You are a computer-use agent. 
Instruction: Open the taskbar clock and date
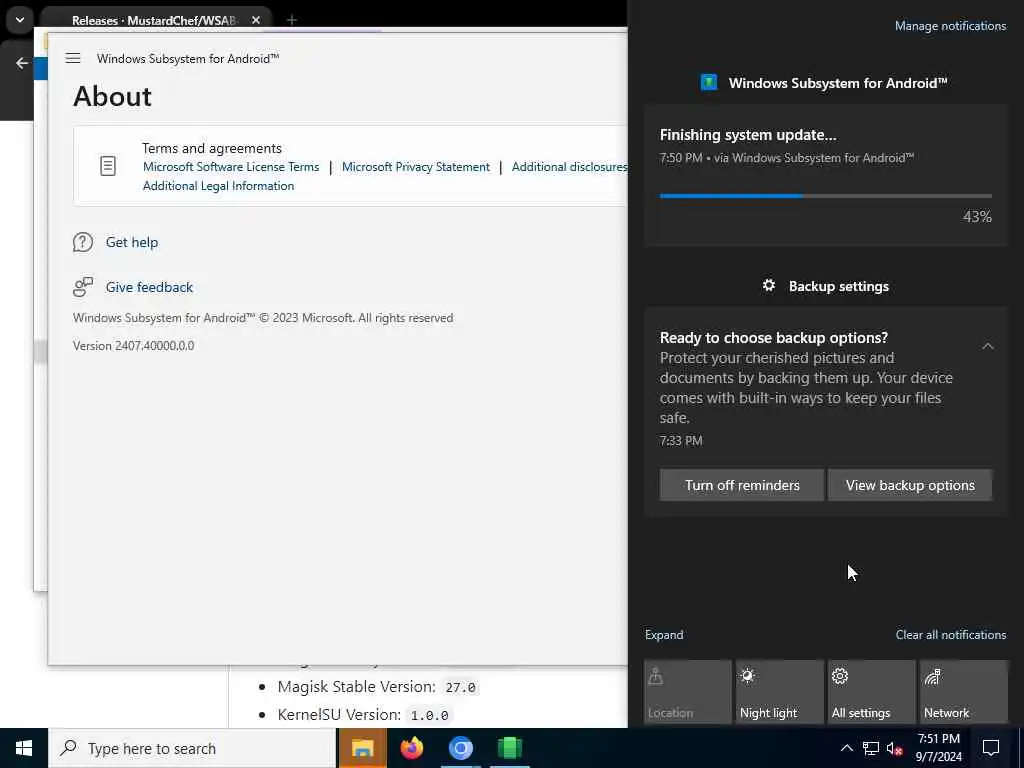point(938,748)
